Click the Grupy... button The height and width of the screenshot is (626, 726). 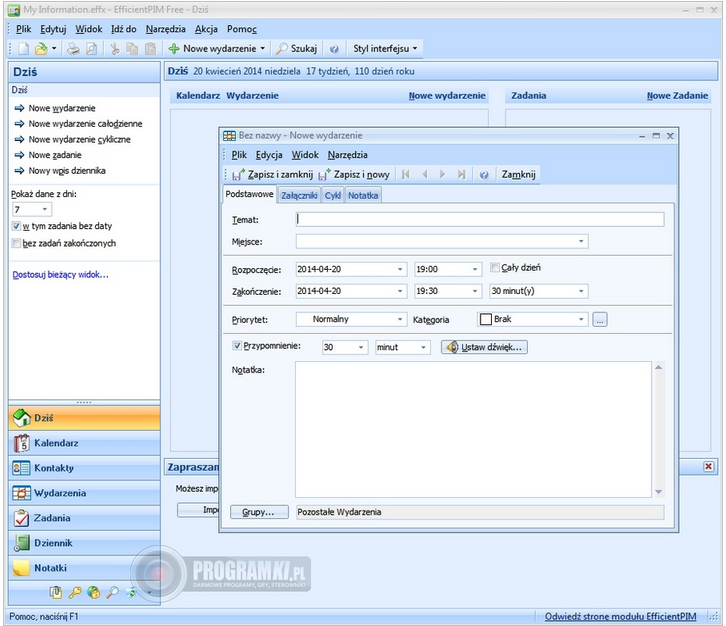(259, 512)
